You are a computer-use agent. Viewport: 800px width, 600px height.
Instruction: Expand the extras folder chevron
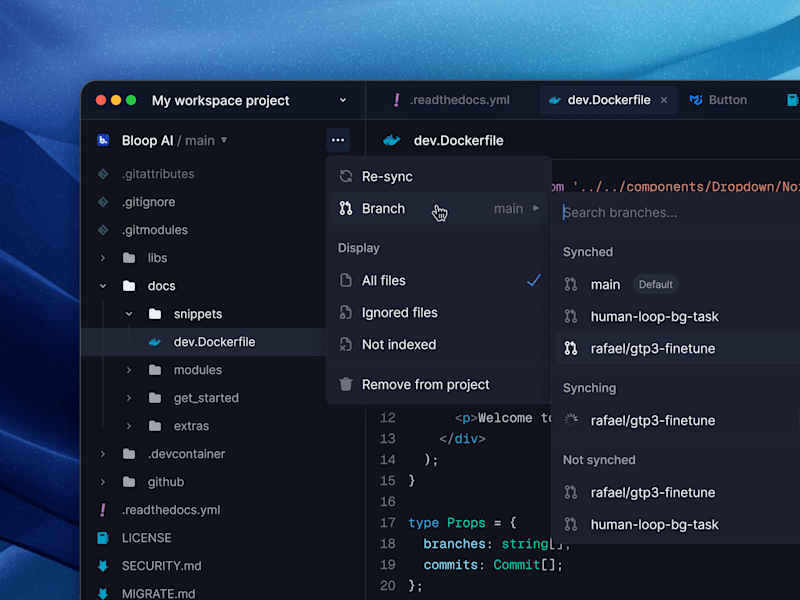pos(129,426)
